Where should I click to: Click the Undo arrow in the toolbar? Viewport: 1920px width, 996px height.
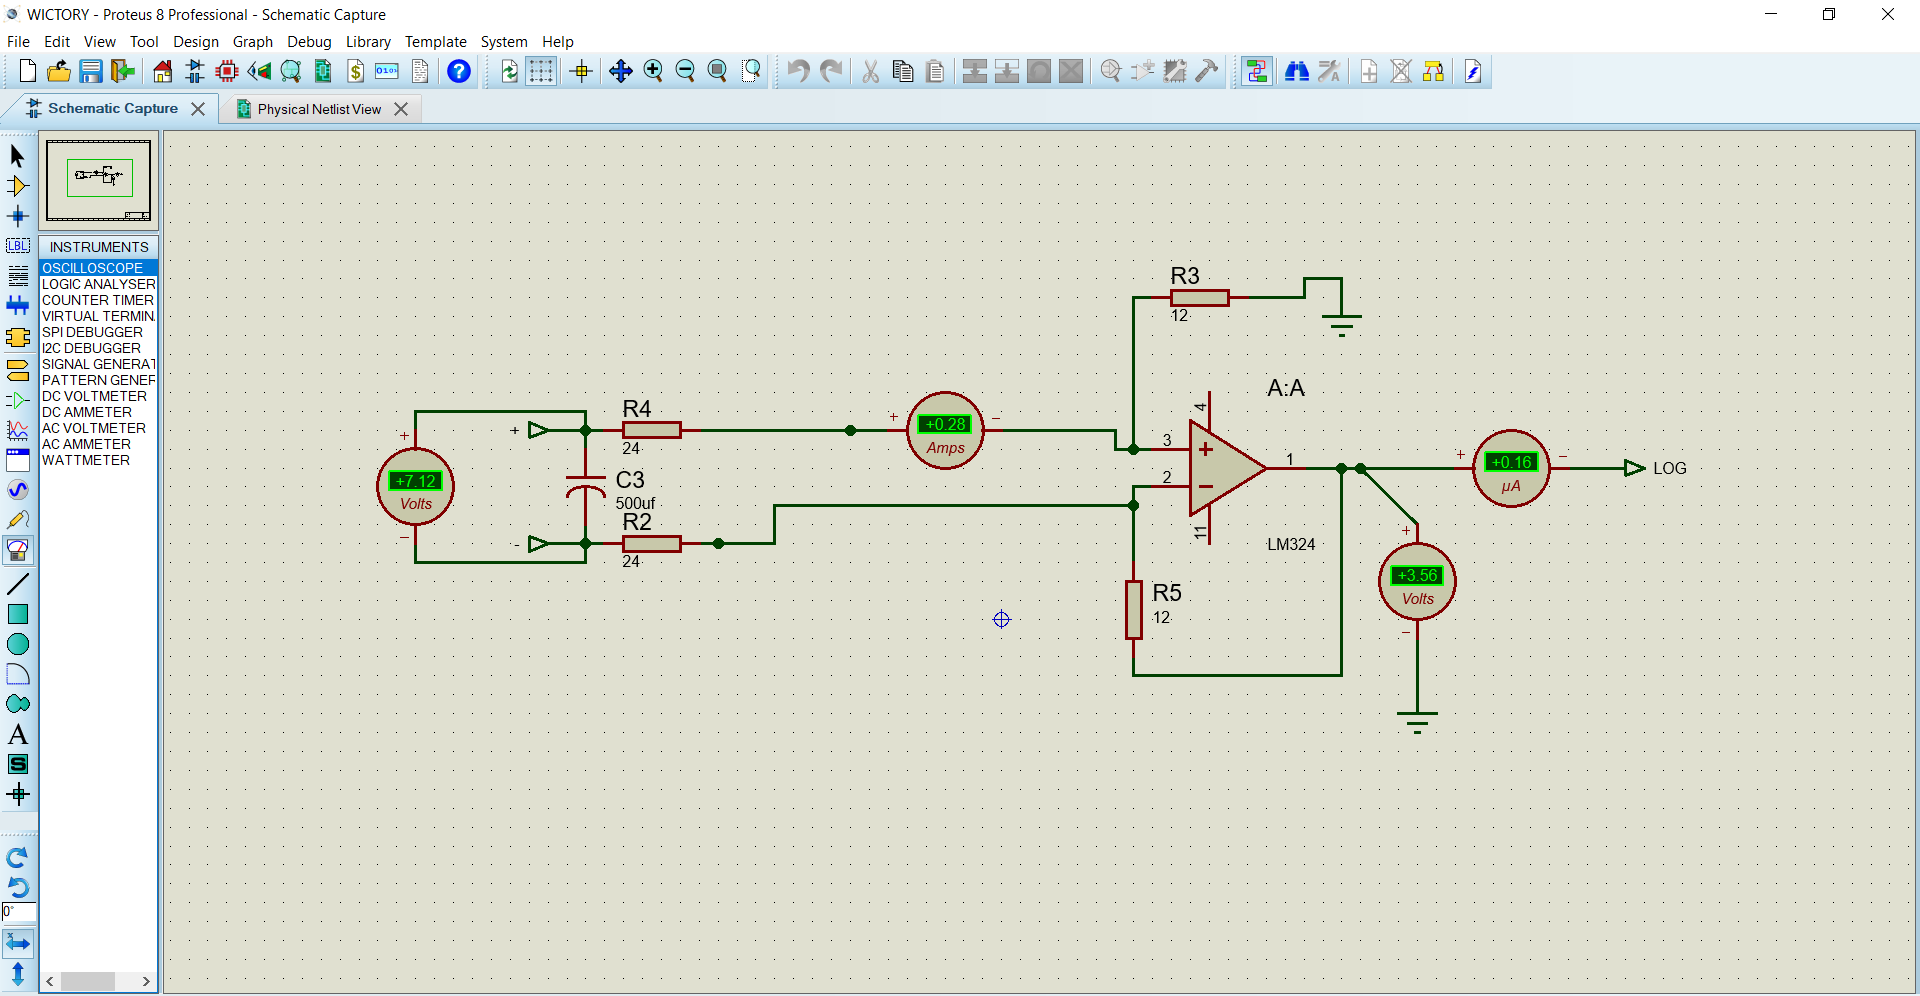tap(797, 71)
